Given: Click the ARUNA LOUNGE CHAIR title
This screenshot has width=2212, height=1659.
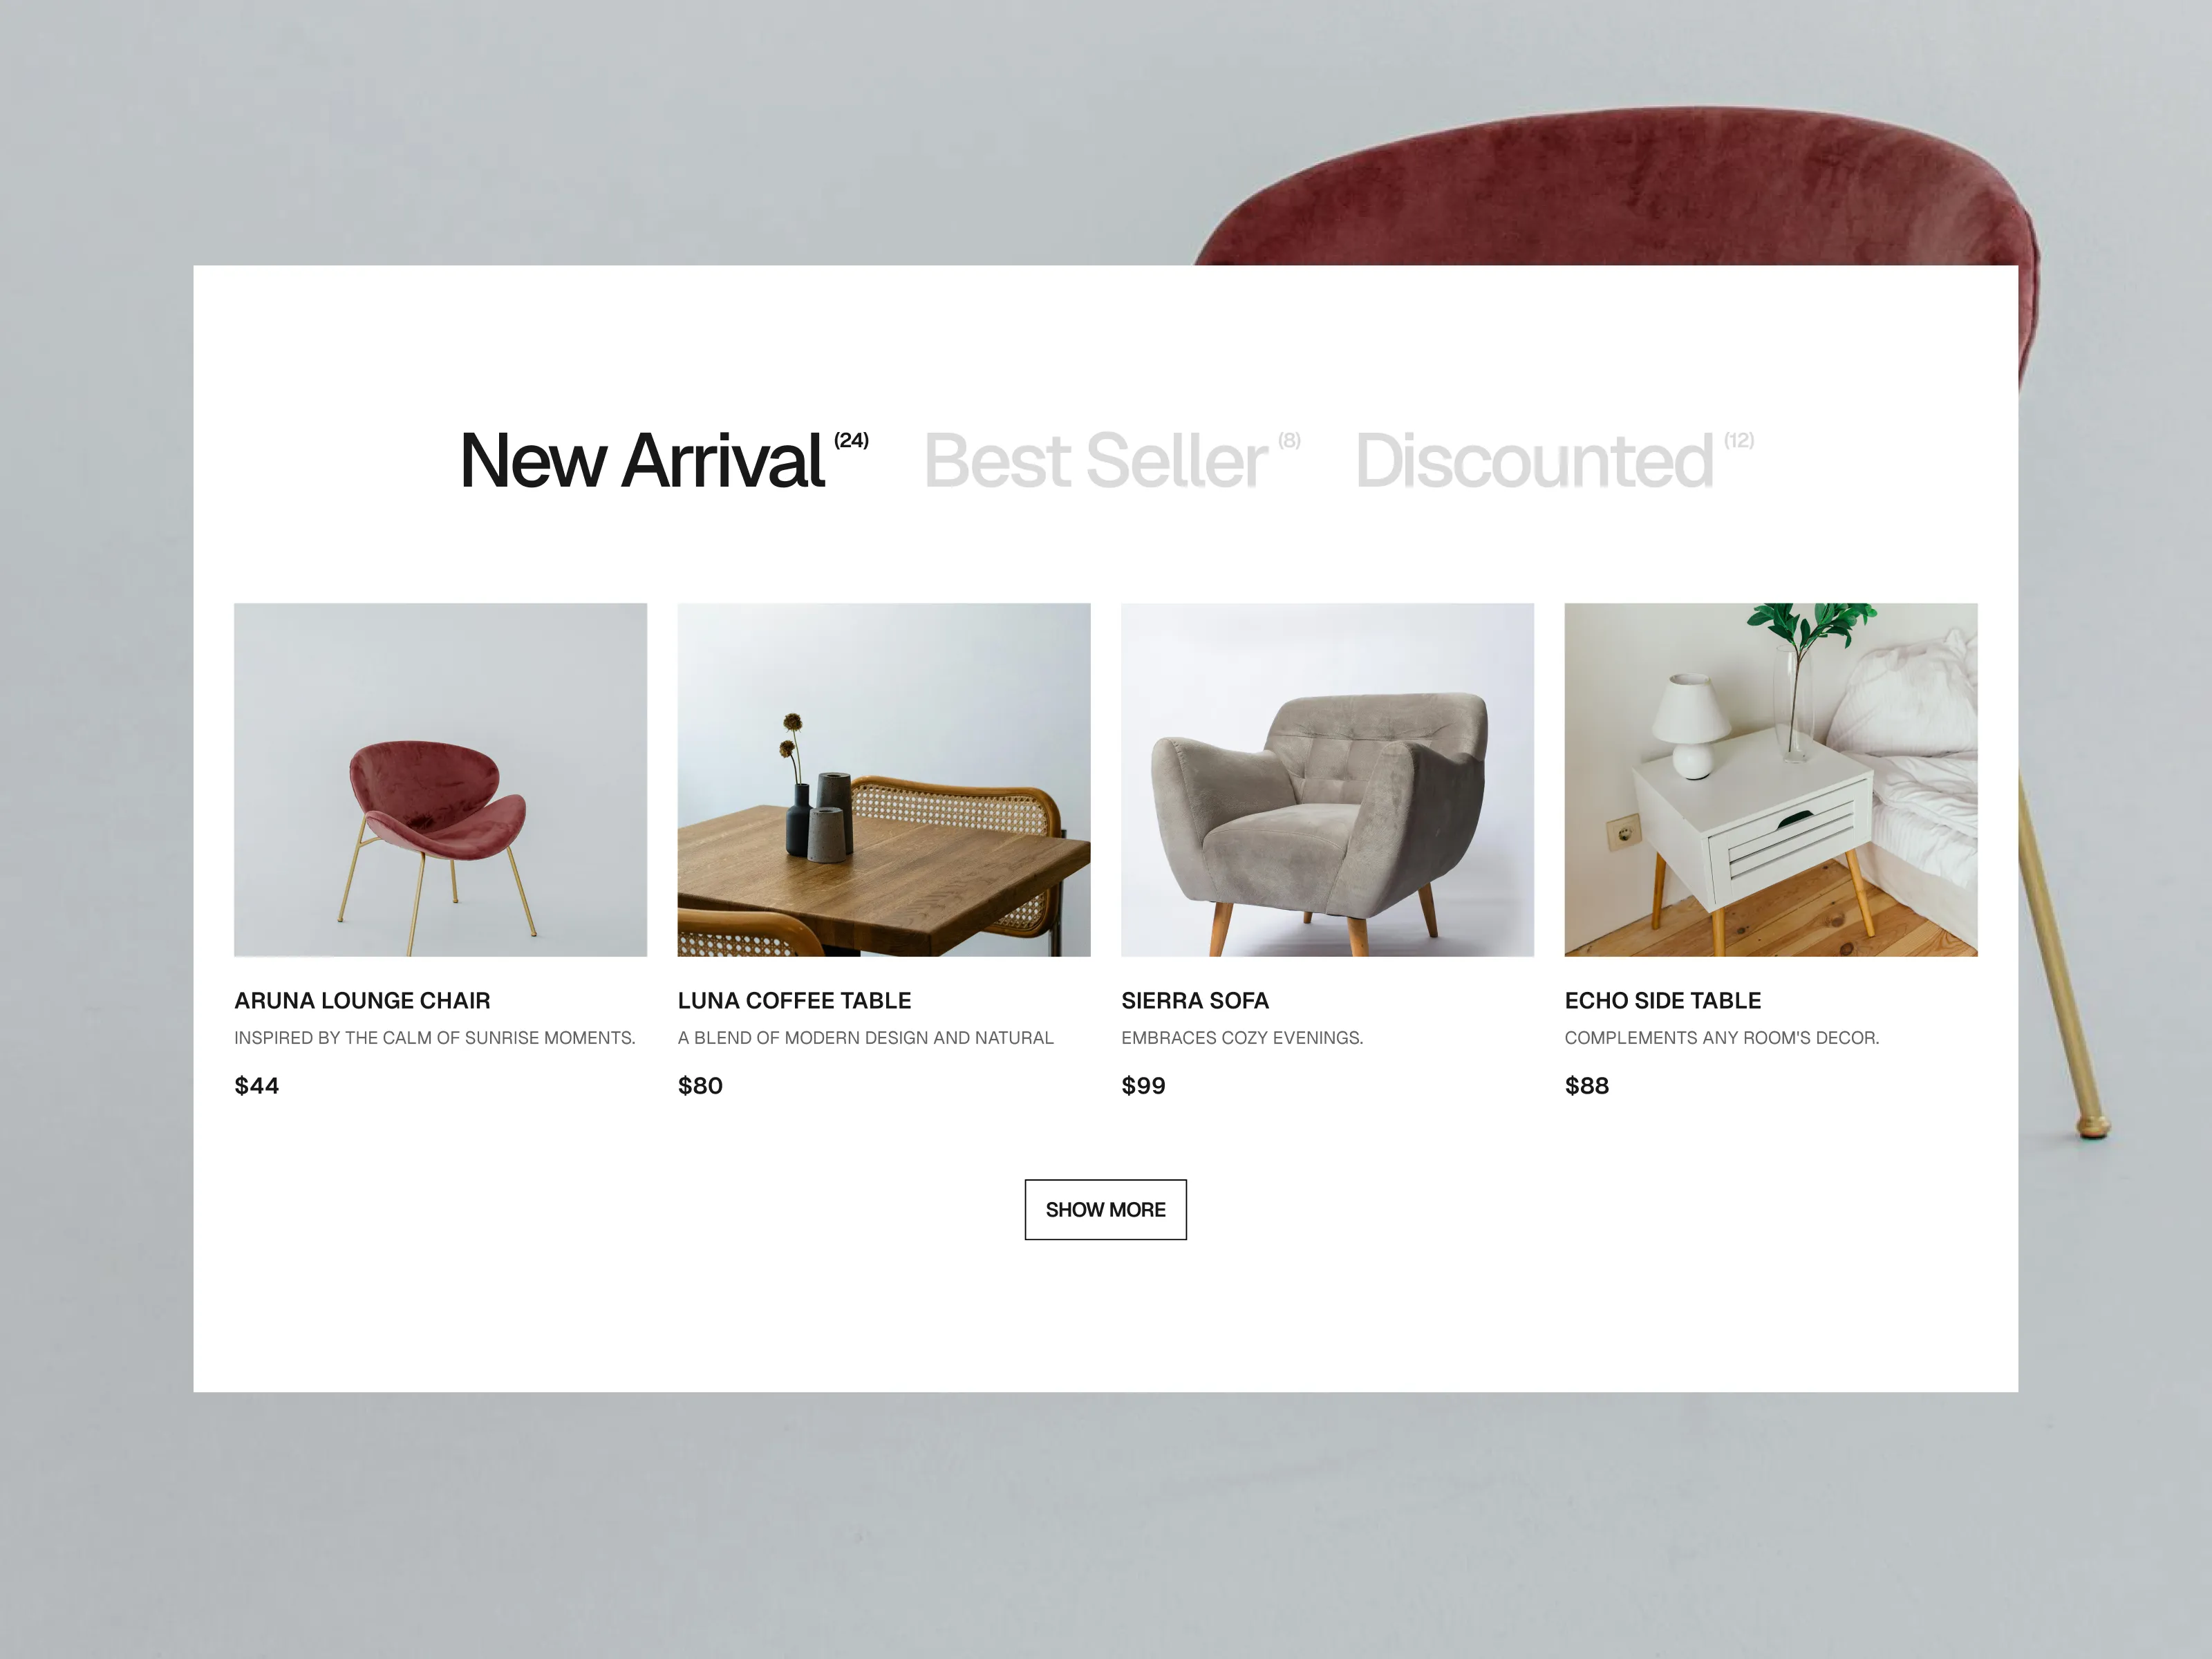Looking at the screenshot, I should pyautogui.click(x=362, y=1000).
